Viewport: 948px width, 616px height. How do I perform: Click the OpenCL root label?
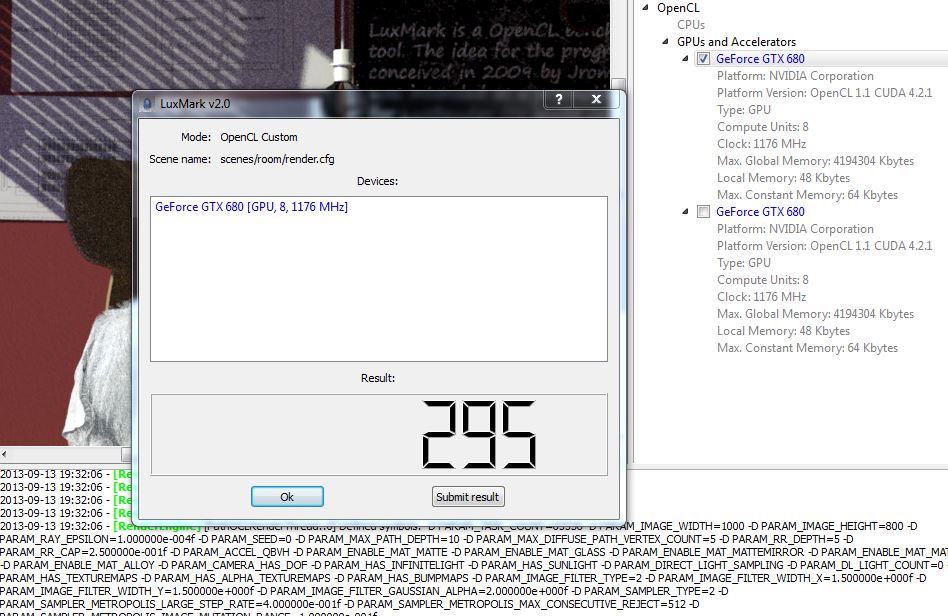pos(678,8)
